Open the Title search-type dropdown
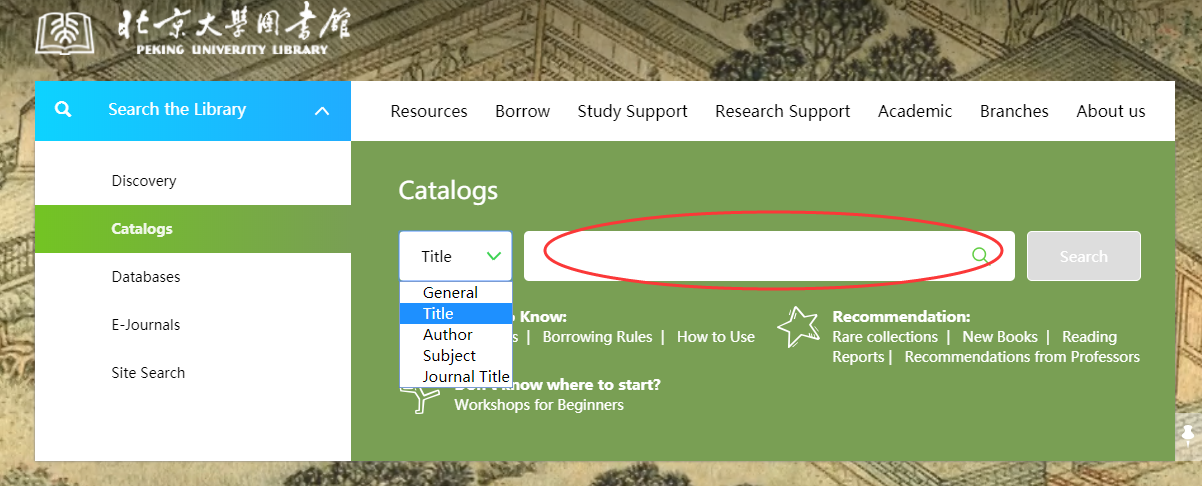The image size is (1202, 486). tap(455, 256)
